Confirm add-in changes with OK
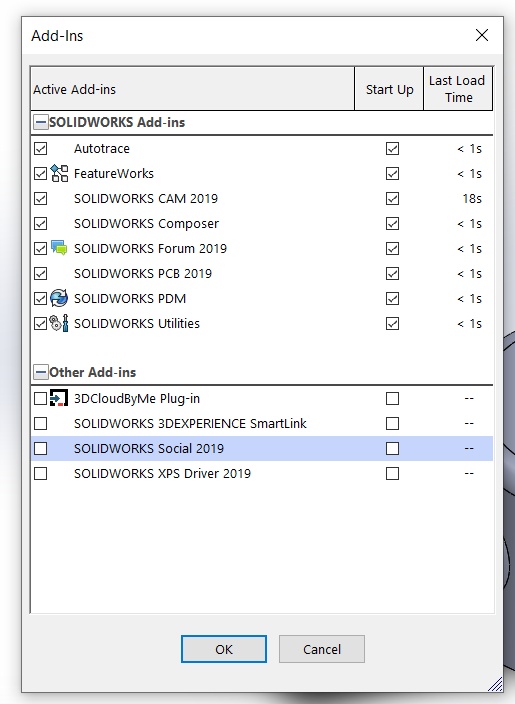 224,649
